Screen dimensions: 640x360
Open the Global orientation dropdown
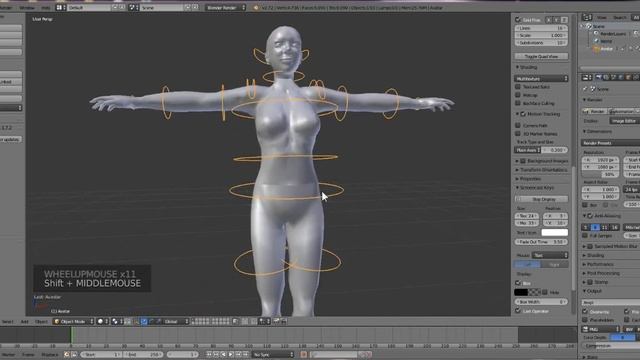[176, 322]
